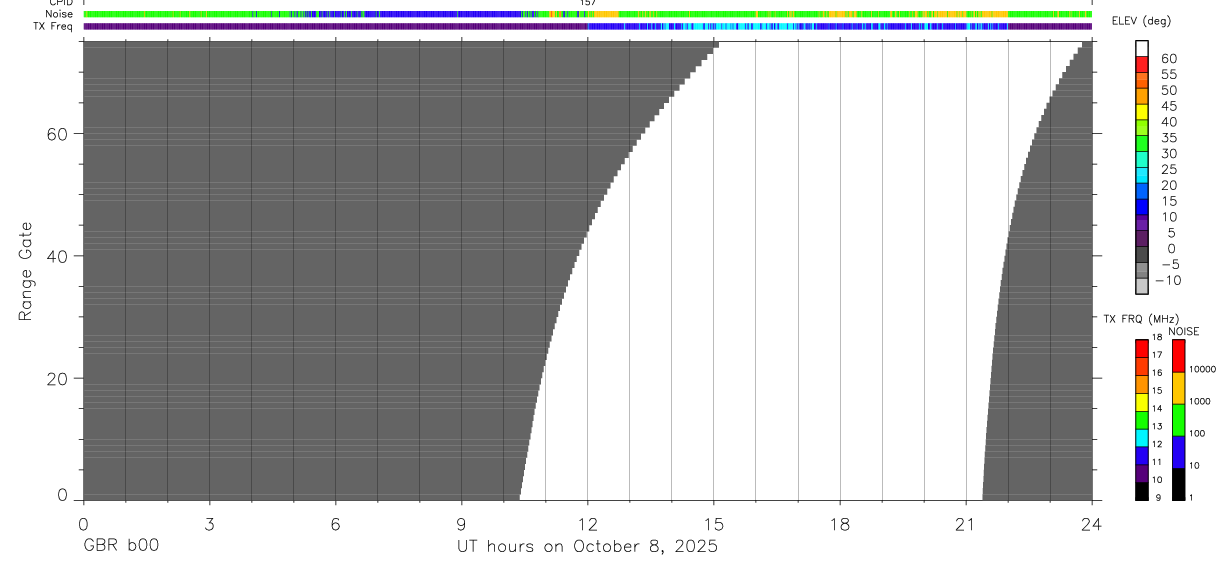Click the x-axis tick label '3'

coord(209,523)
